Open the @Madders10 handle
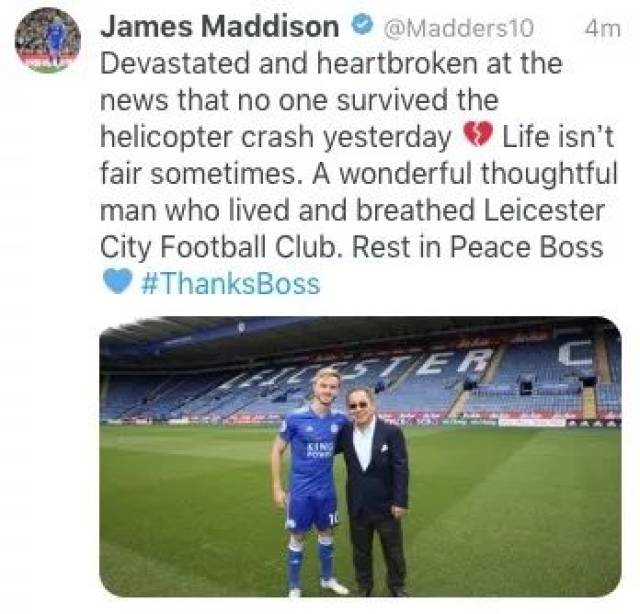This screenshot has height=614, width=640. pyautogui.click(x=459, y=28)
